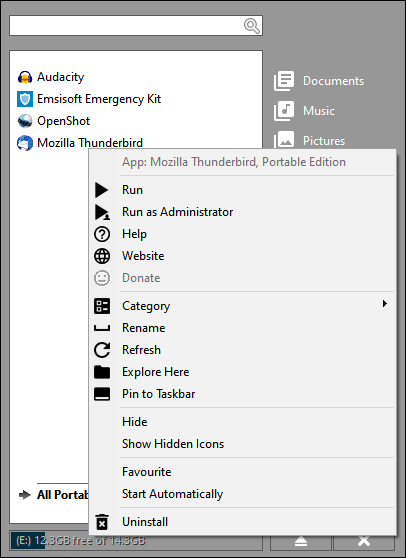Expand the Category submenu arrow
The image size is (406, 558).
(x=385, y=304)
